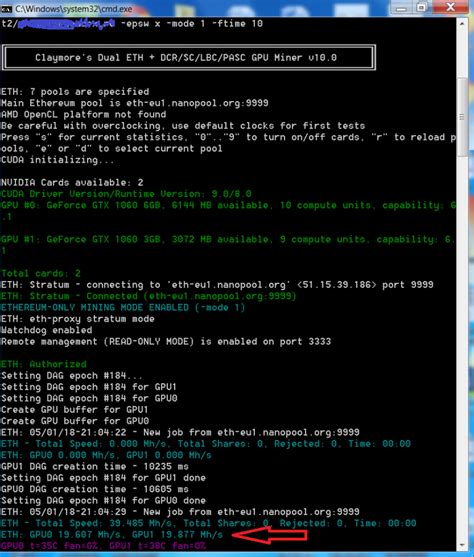Viewport: 474px width, 557px height.
Task: Click 'Setting DAG epoch #184 for GPU0 done' line
Action: 103,501
